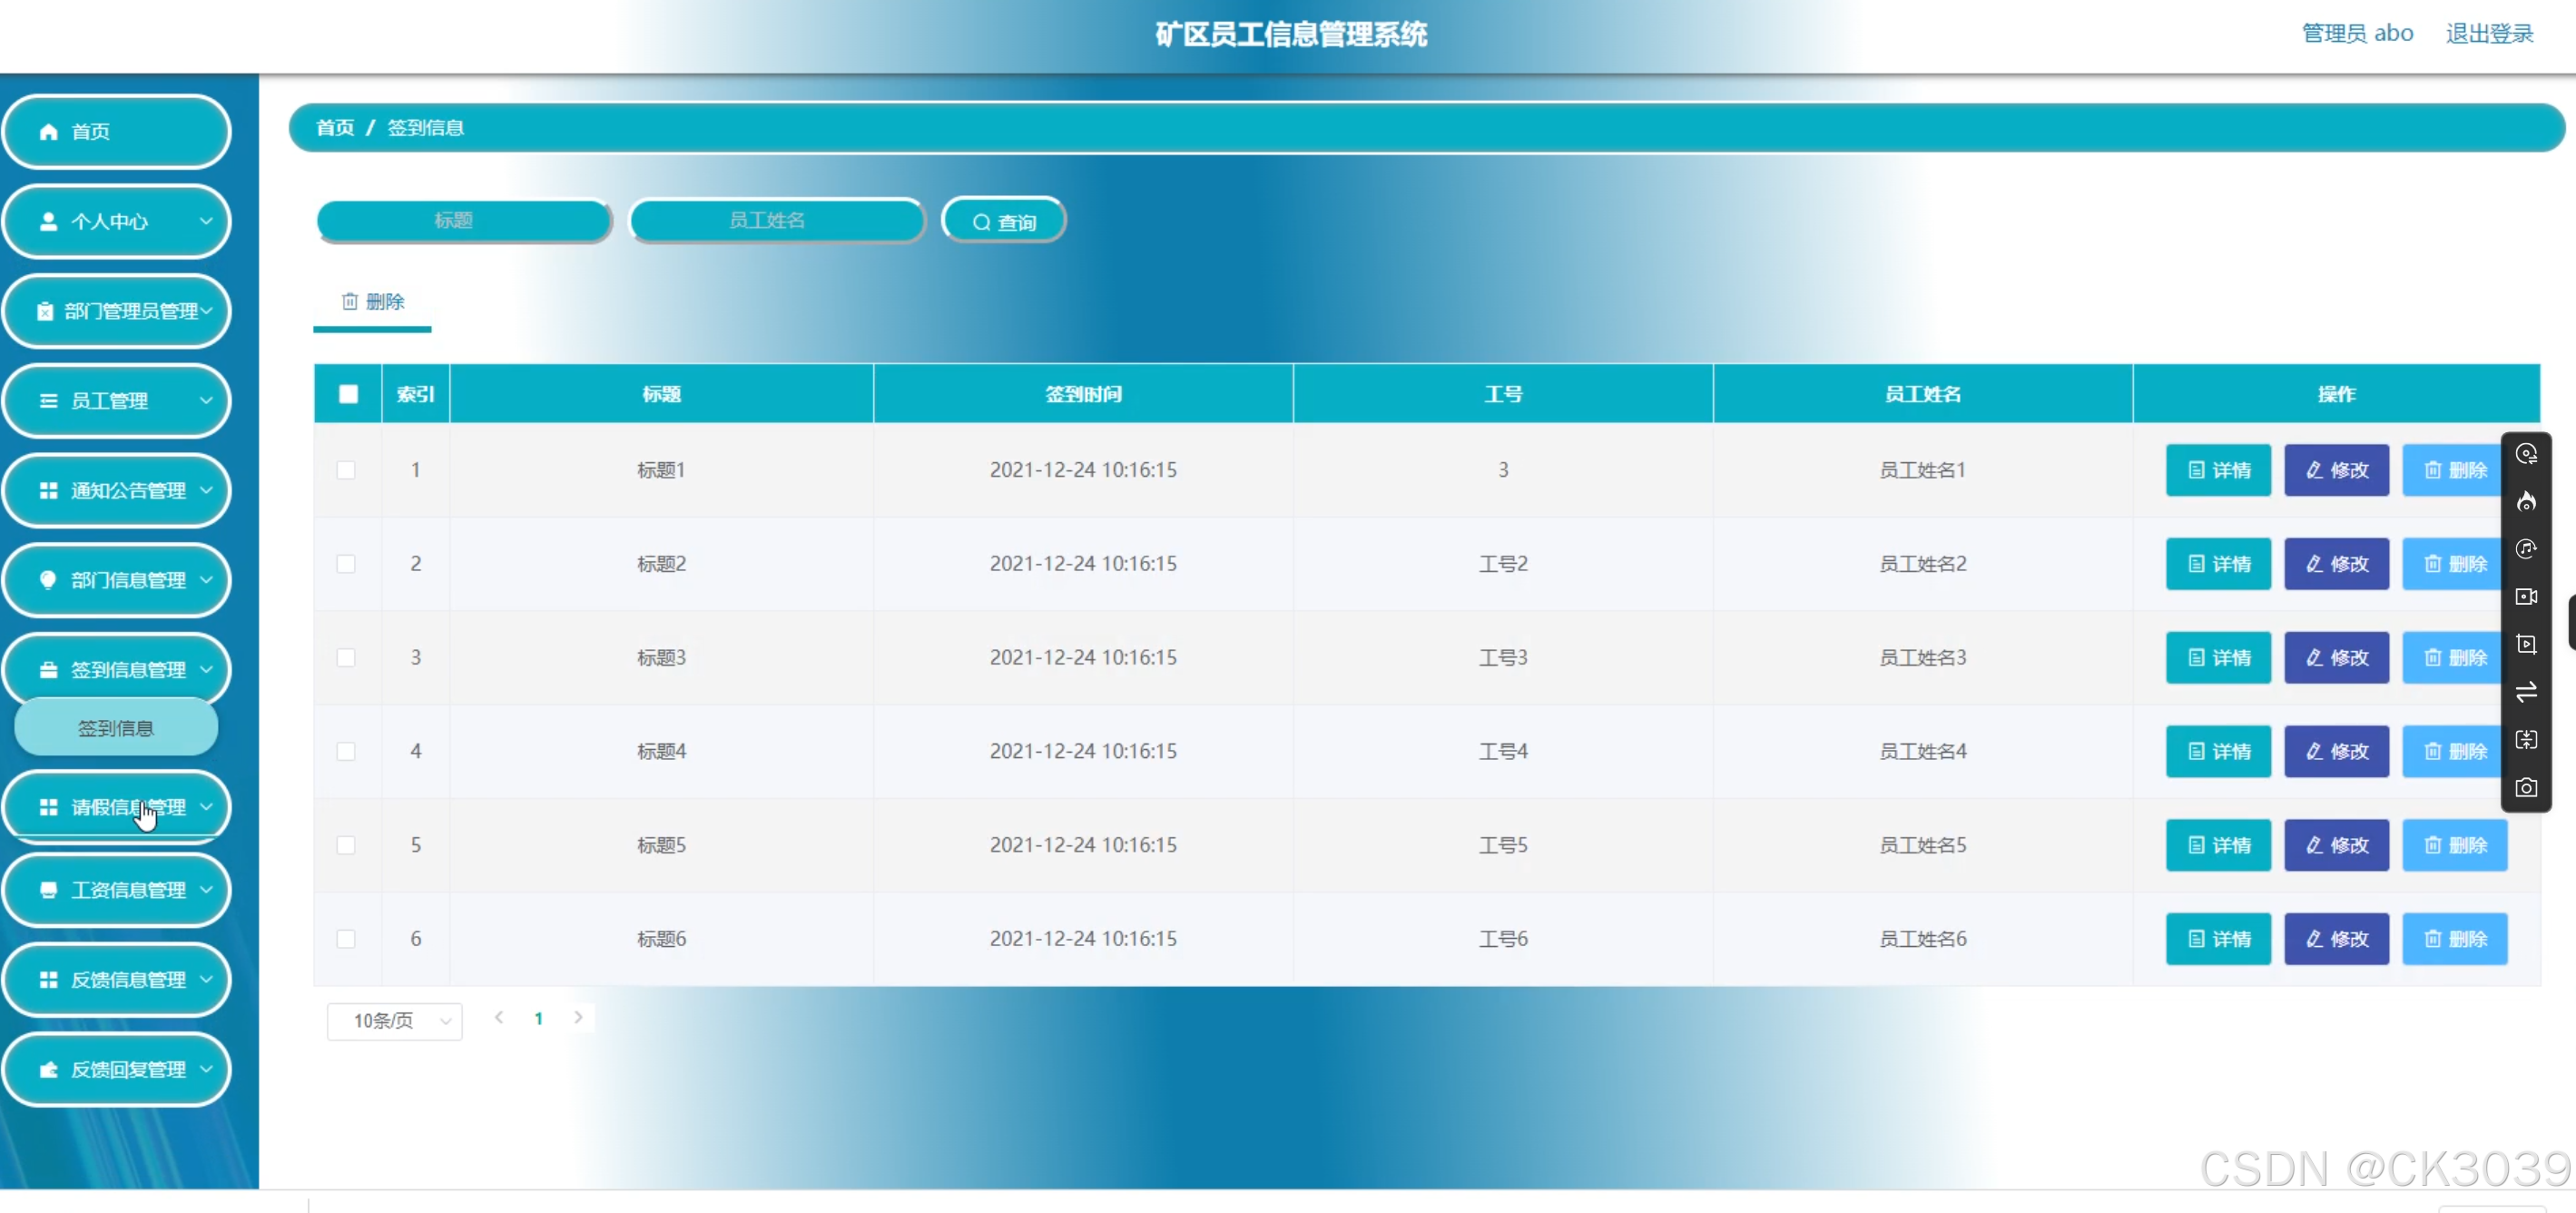Click the flame disc burn icon
Image resolution: width=2576 pixels, height=1213 pixels.
(2526, 501)
